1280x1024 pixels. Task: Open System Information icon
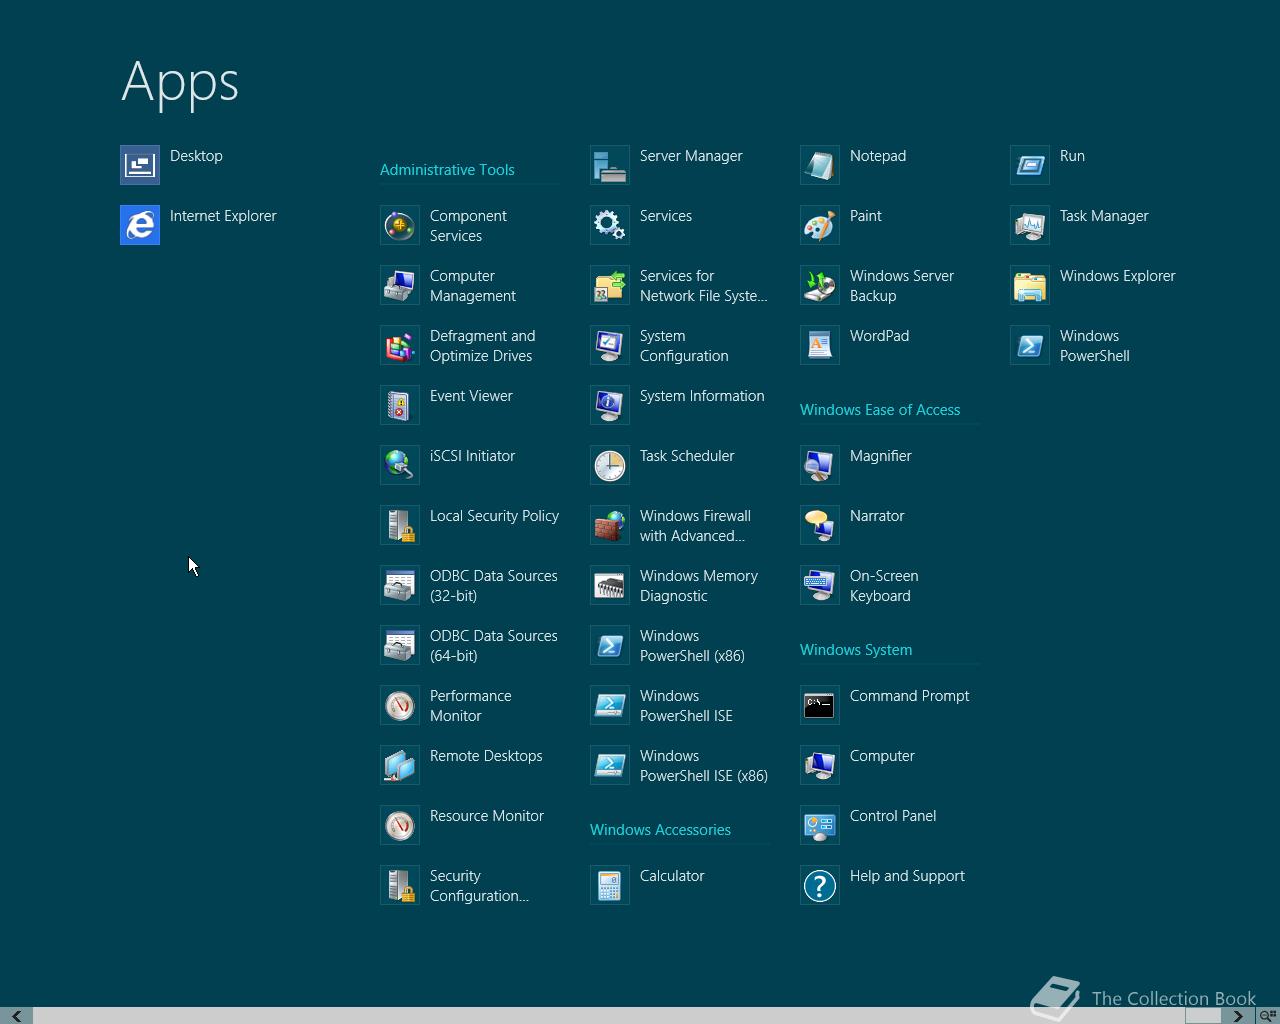click(x=610, y=405)
